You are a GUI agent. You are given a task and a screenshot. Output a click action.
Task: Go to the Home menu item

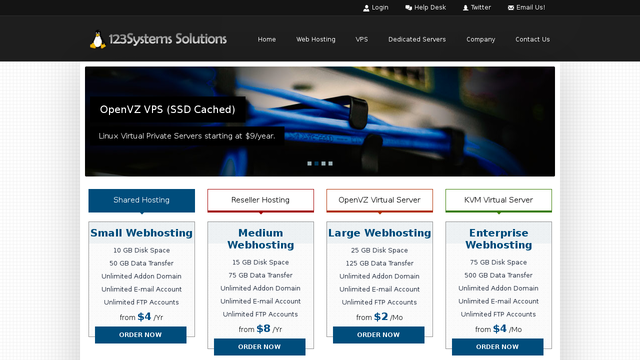(267, 40)
